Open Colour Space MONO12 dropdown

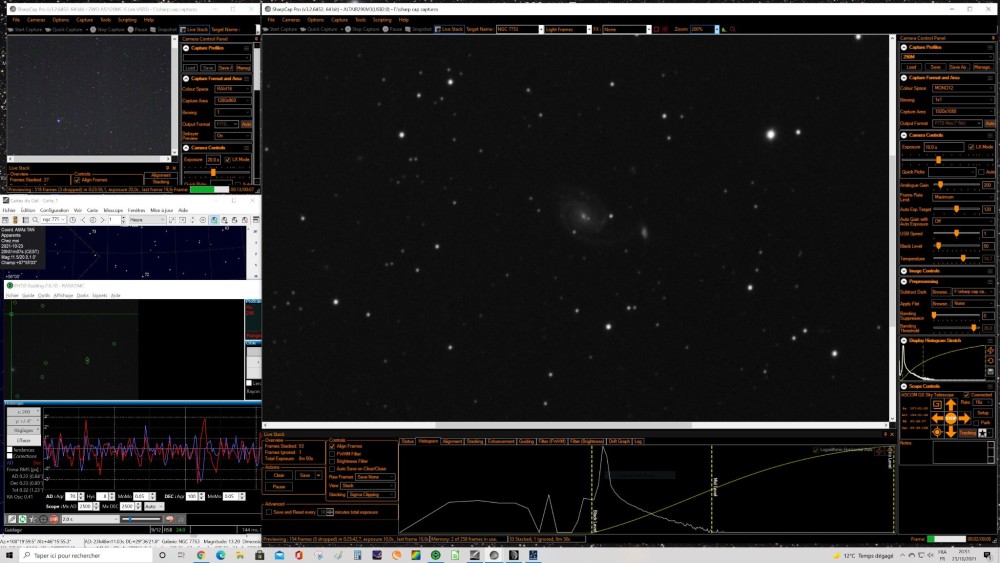pyautogui.click(x=962, y=88)
